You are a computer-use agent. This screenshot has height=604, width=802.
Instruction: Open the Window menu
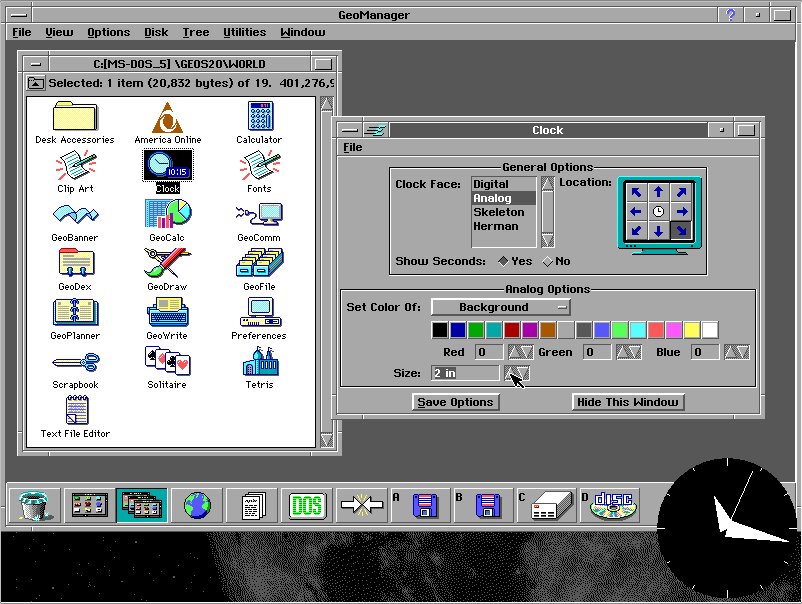click(302, 32)
